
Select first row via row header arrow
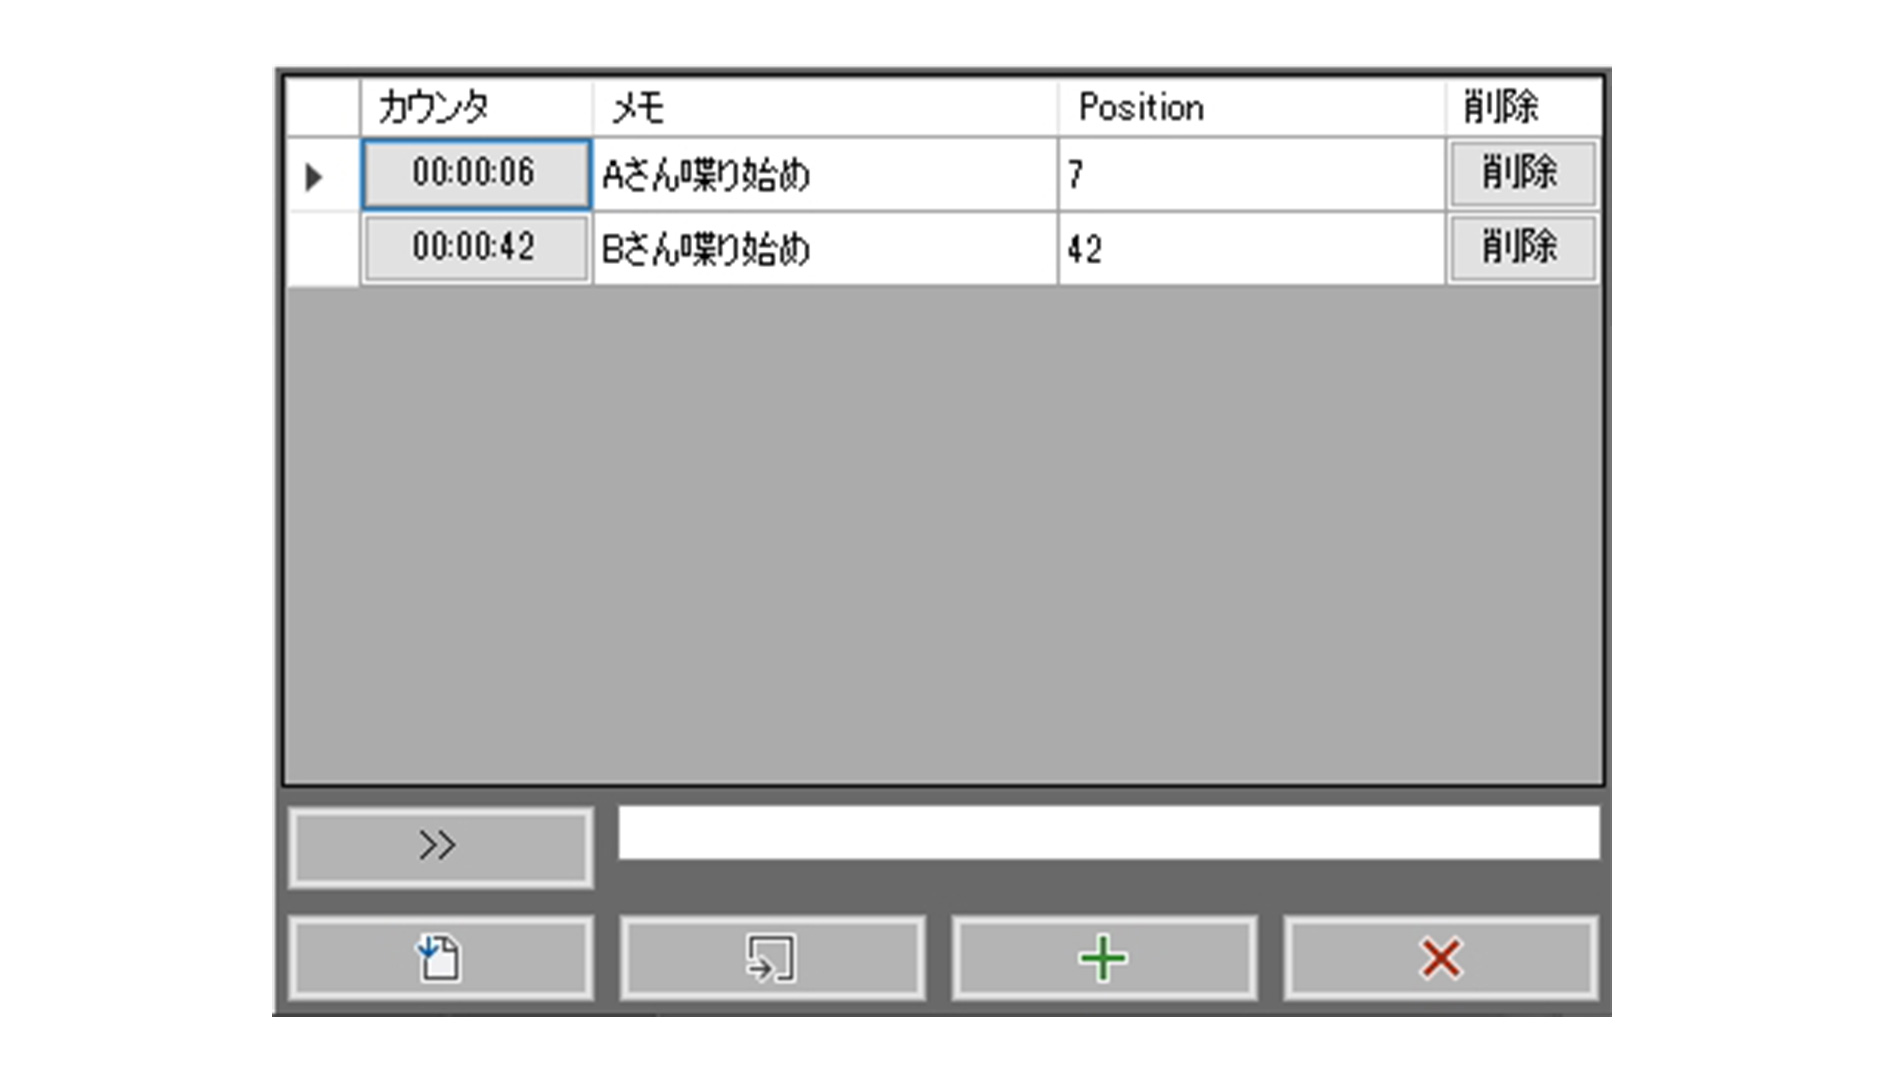pyautogui.click(x=322, y=175)
